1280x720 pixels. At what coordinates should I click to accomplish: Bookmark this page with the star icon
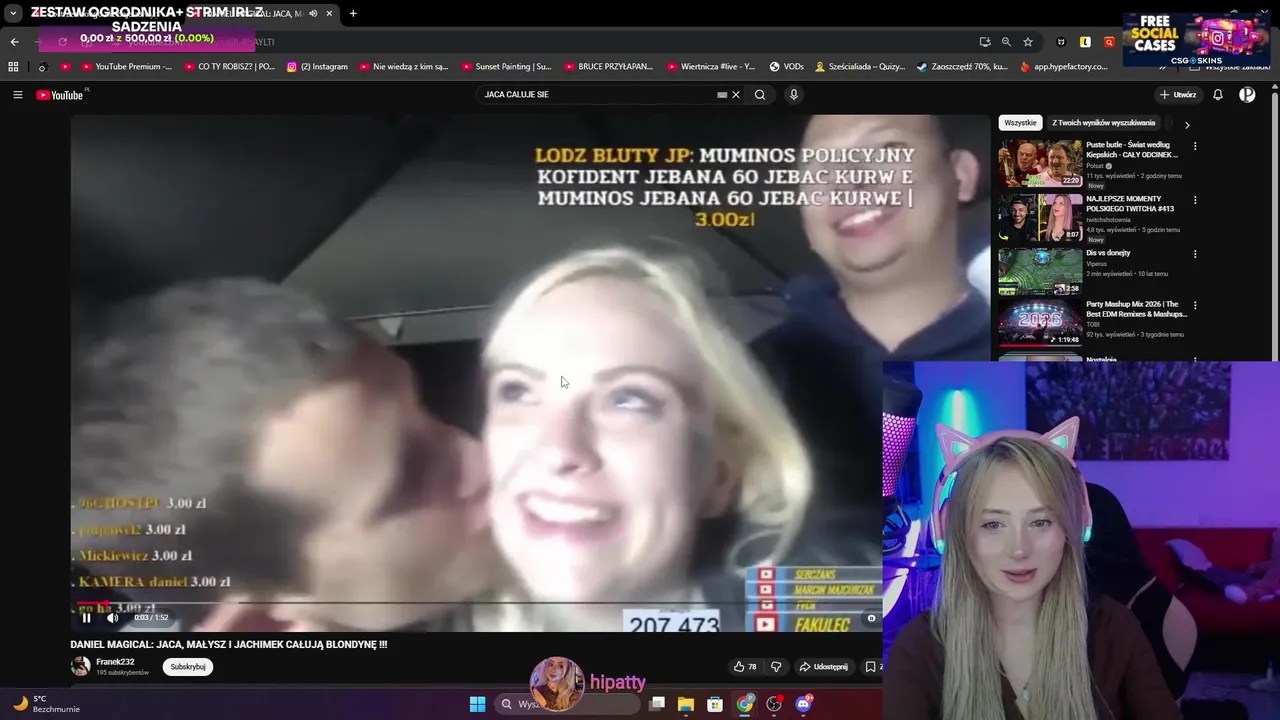coord(1028,42)
